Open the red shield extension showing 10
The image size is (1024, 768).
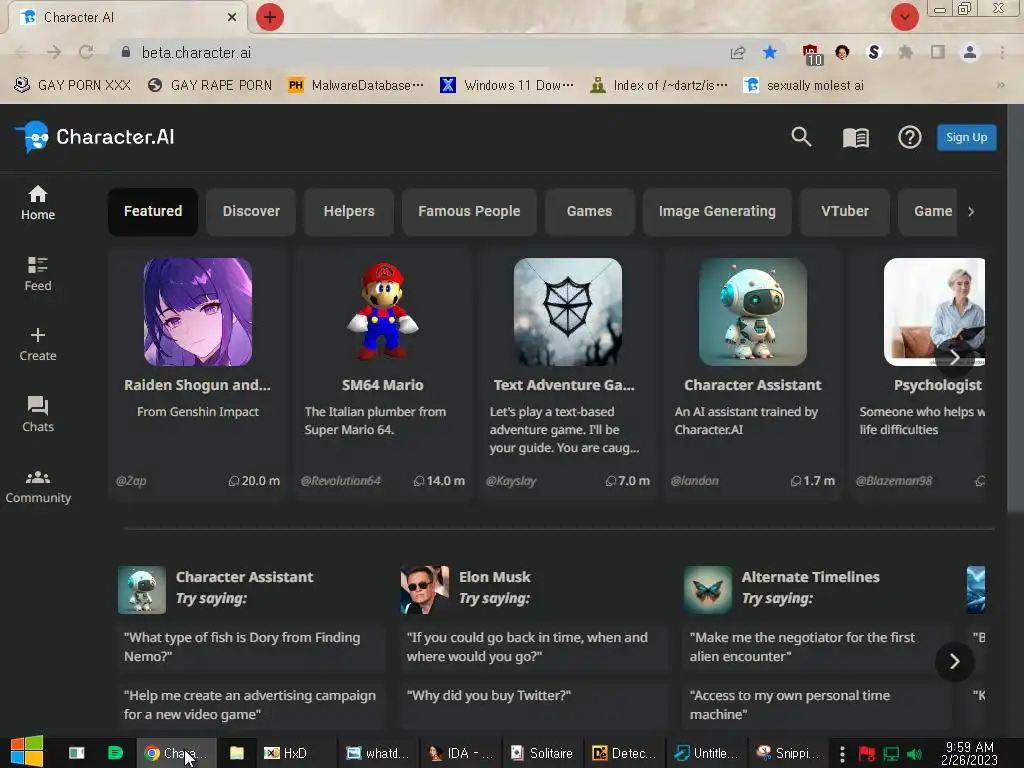tap(812, 54)
